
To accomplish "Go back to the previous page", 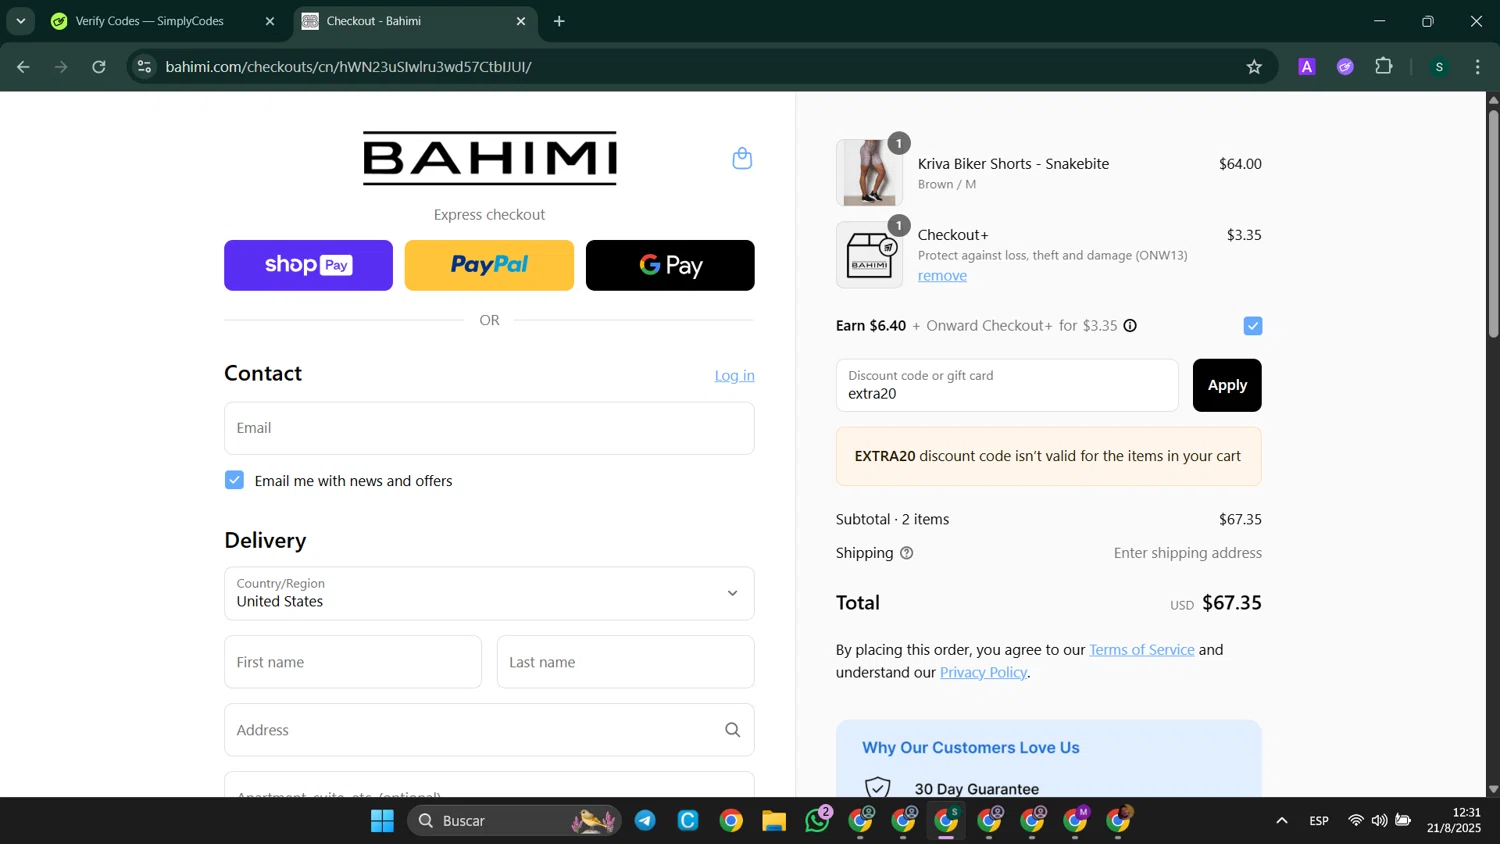I will coord(23,67).
